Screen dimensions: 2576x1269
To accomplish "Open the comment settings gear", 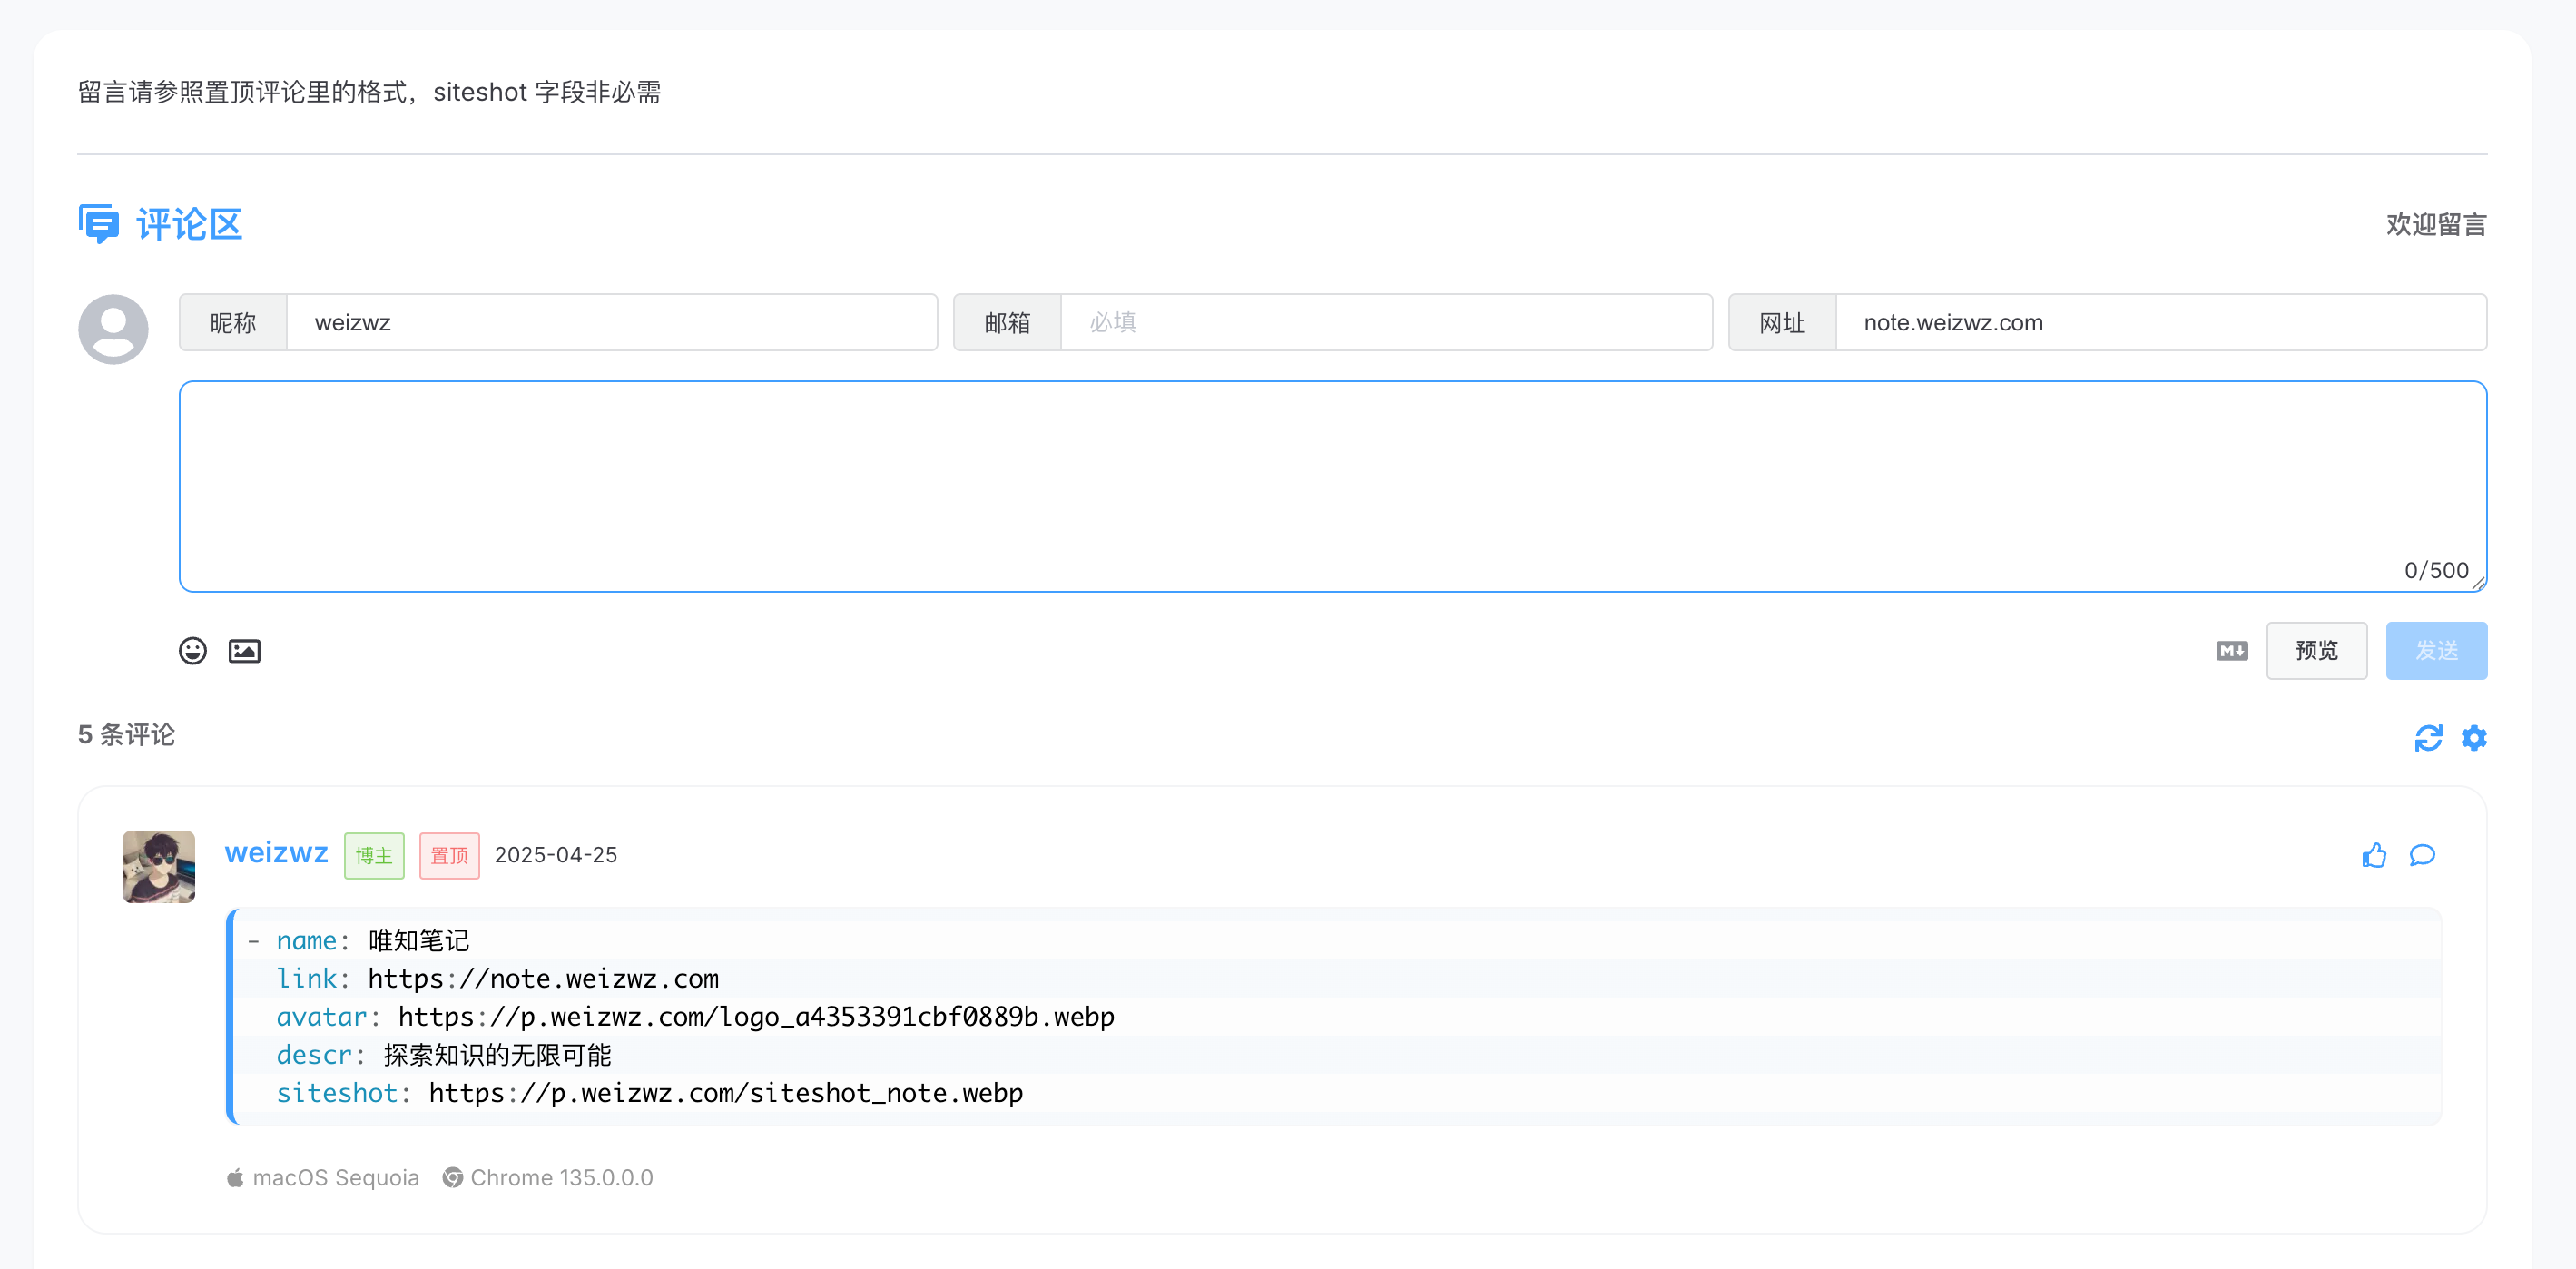I will click(x=2474, y=737).
